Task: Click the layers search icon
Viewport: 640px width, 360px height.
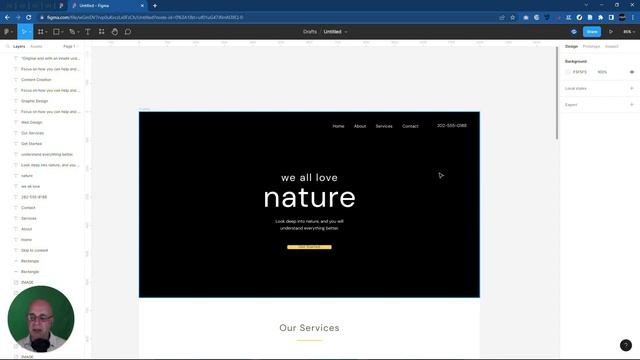Action: click(7, 47)
